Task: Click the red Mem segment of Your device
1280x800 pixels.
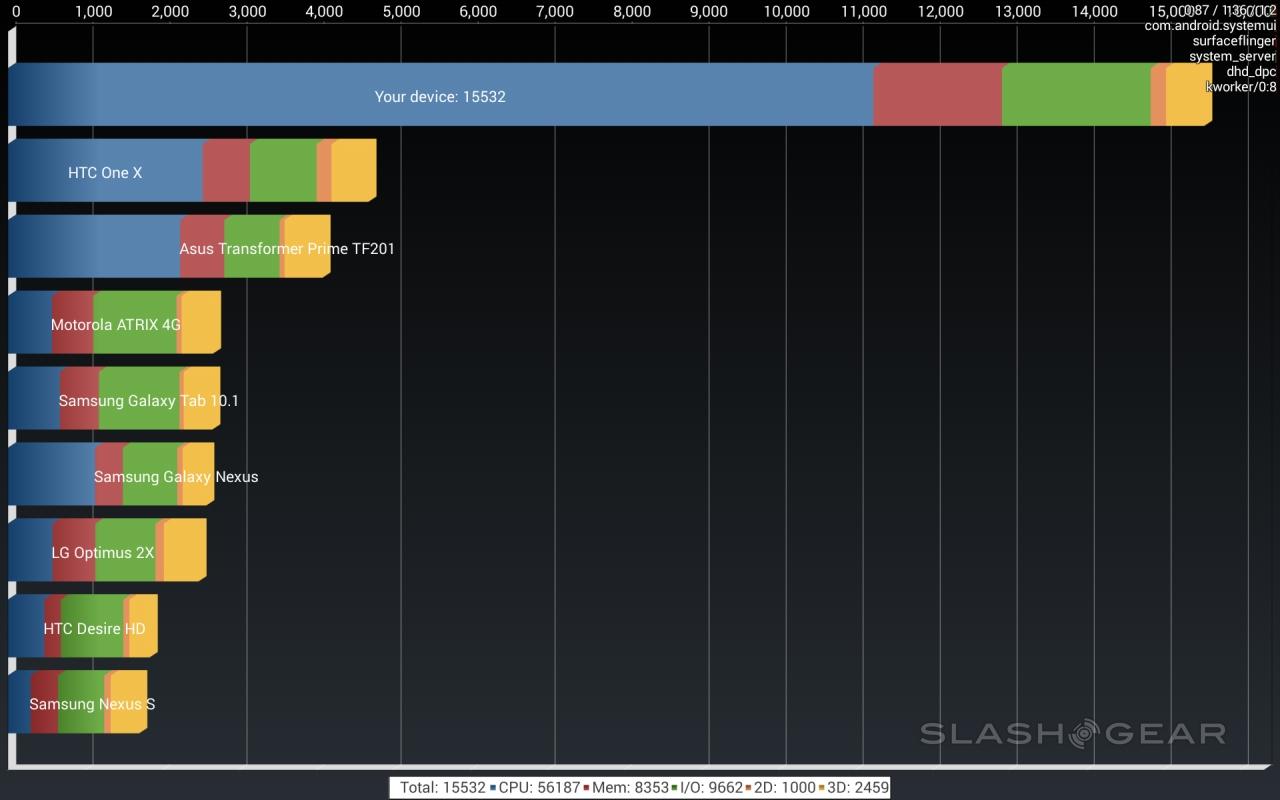Action: click(937, 95)
